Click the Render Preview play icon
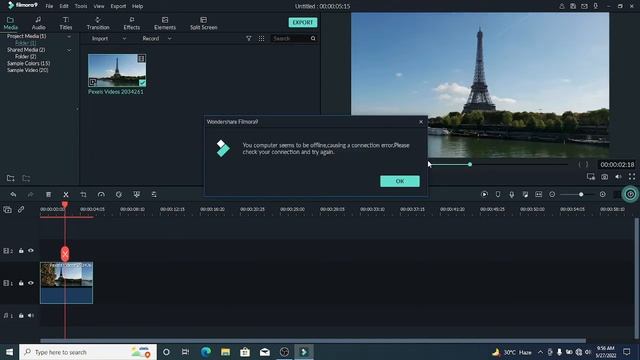 [484, 194]
